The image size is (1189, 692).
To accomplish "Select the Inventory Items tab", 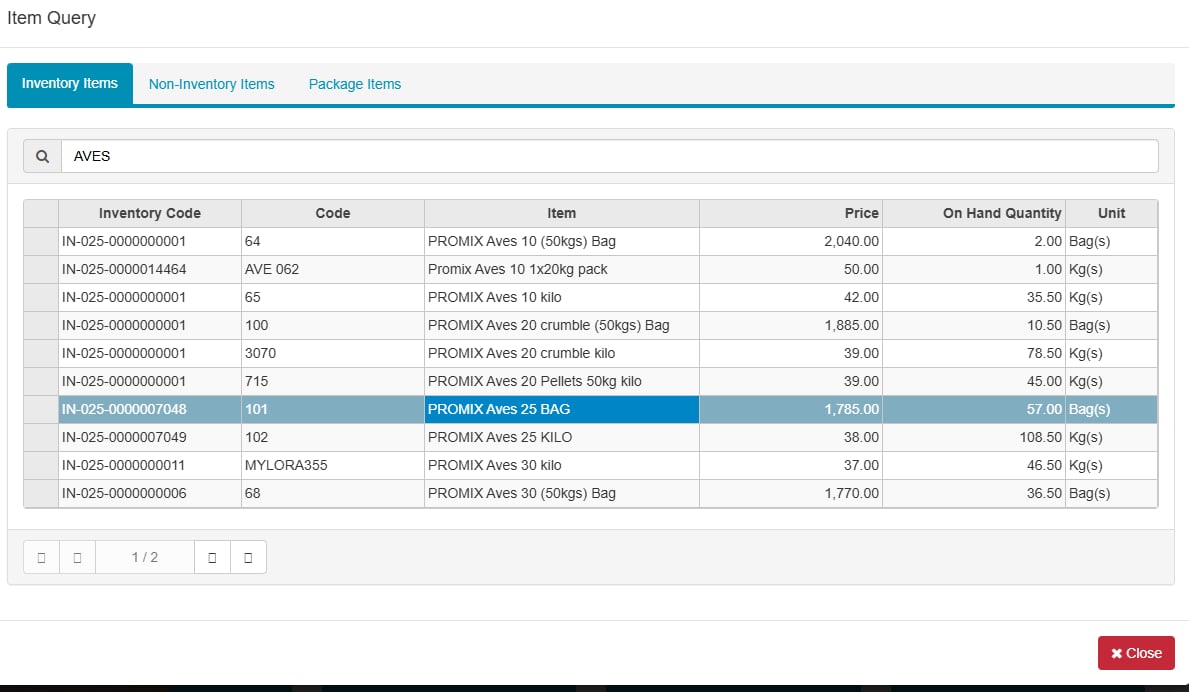I will point(70,84).
